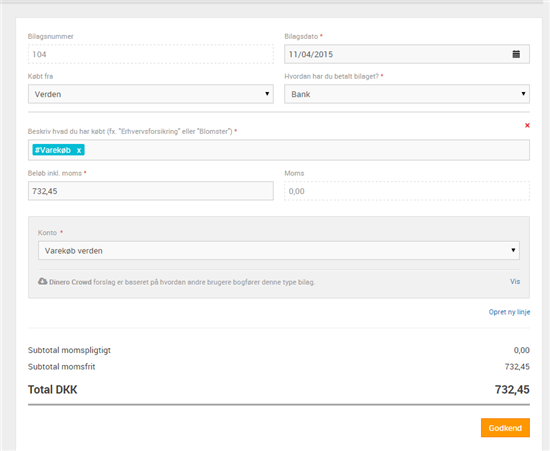Viewport: 550px width, 451px height.
Task: Click the Dinero Crowd cloud icon
Action: point(42,281)
